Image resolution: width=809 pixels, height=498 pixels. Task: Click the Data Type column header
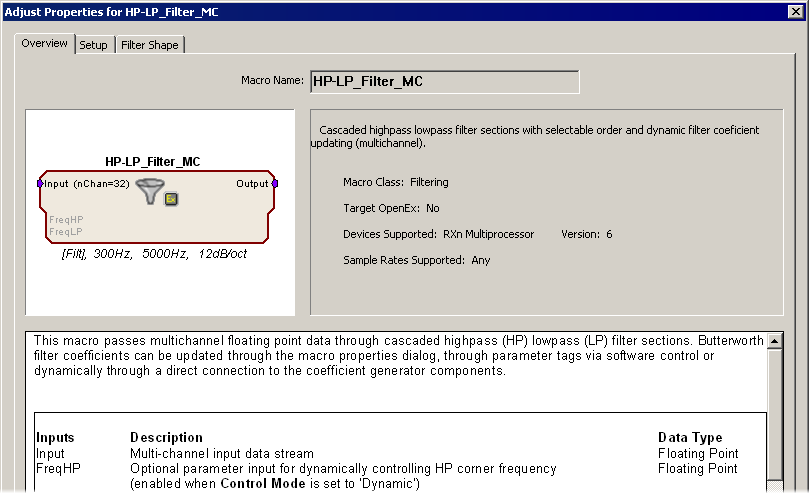(690, 438)
